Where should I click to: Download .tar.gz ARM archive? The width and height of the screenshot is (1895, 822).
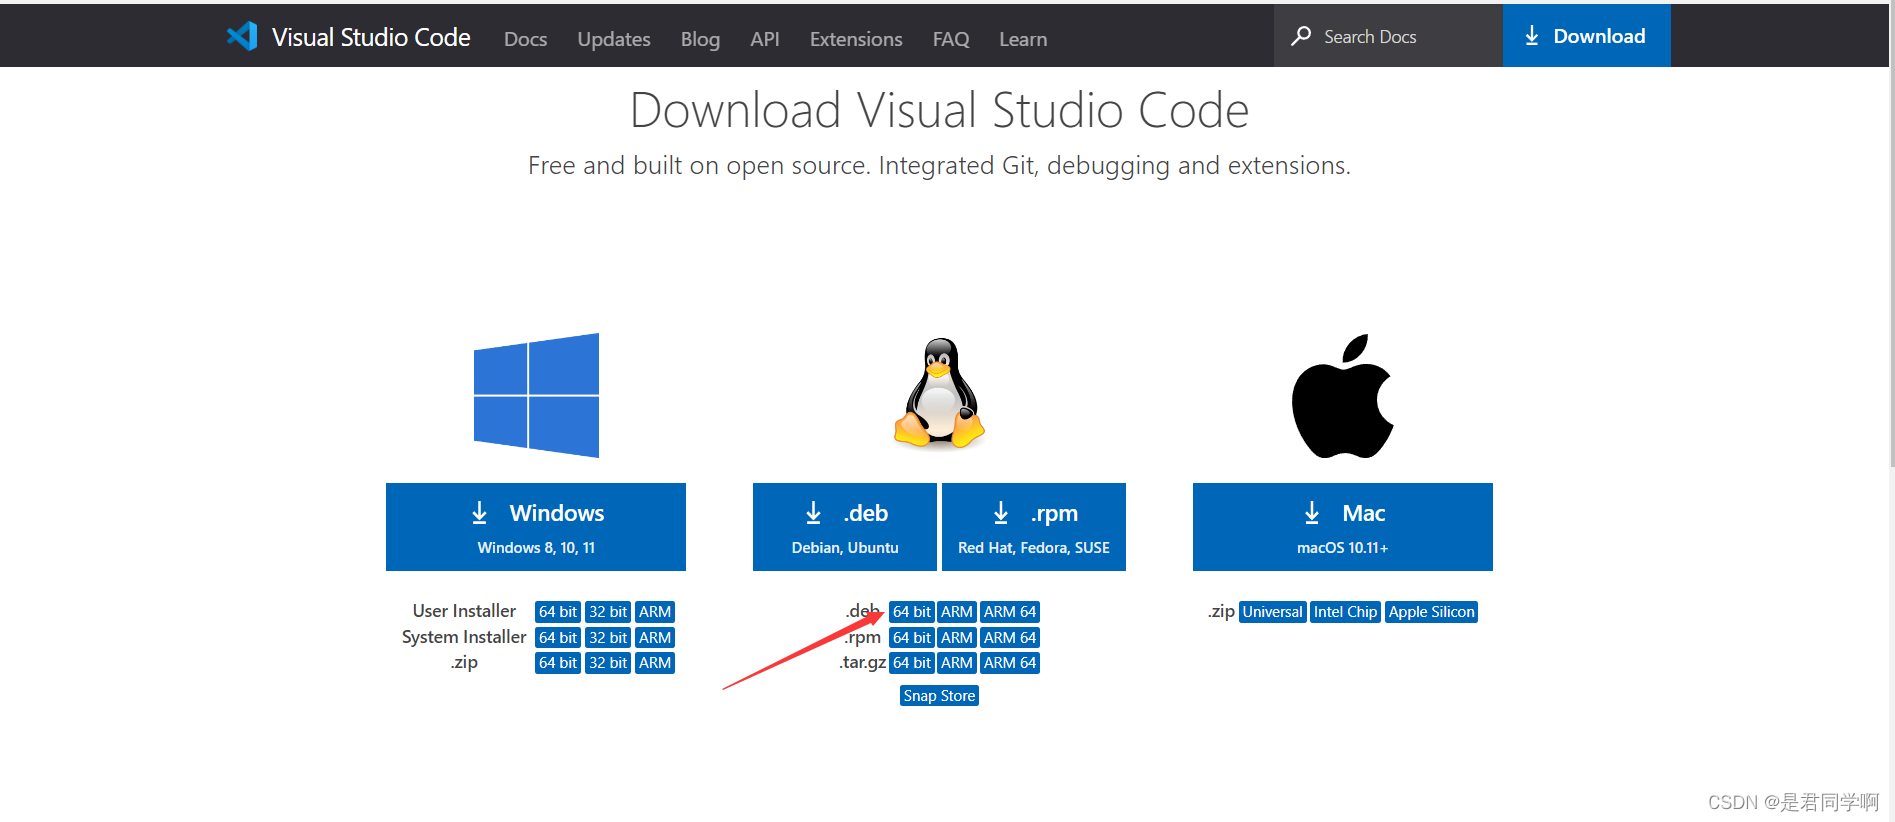957,663
